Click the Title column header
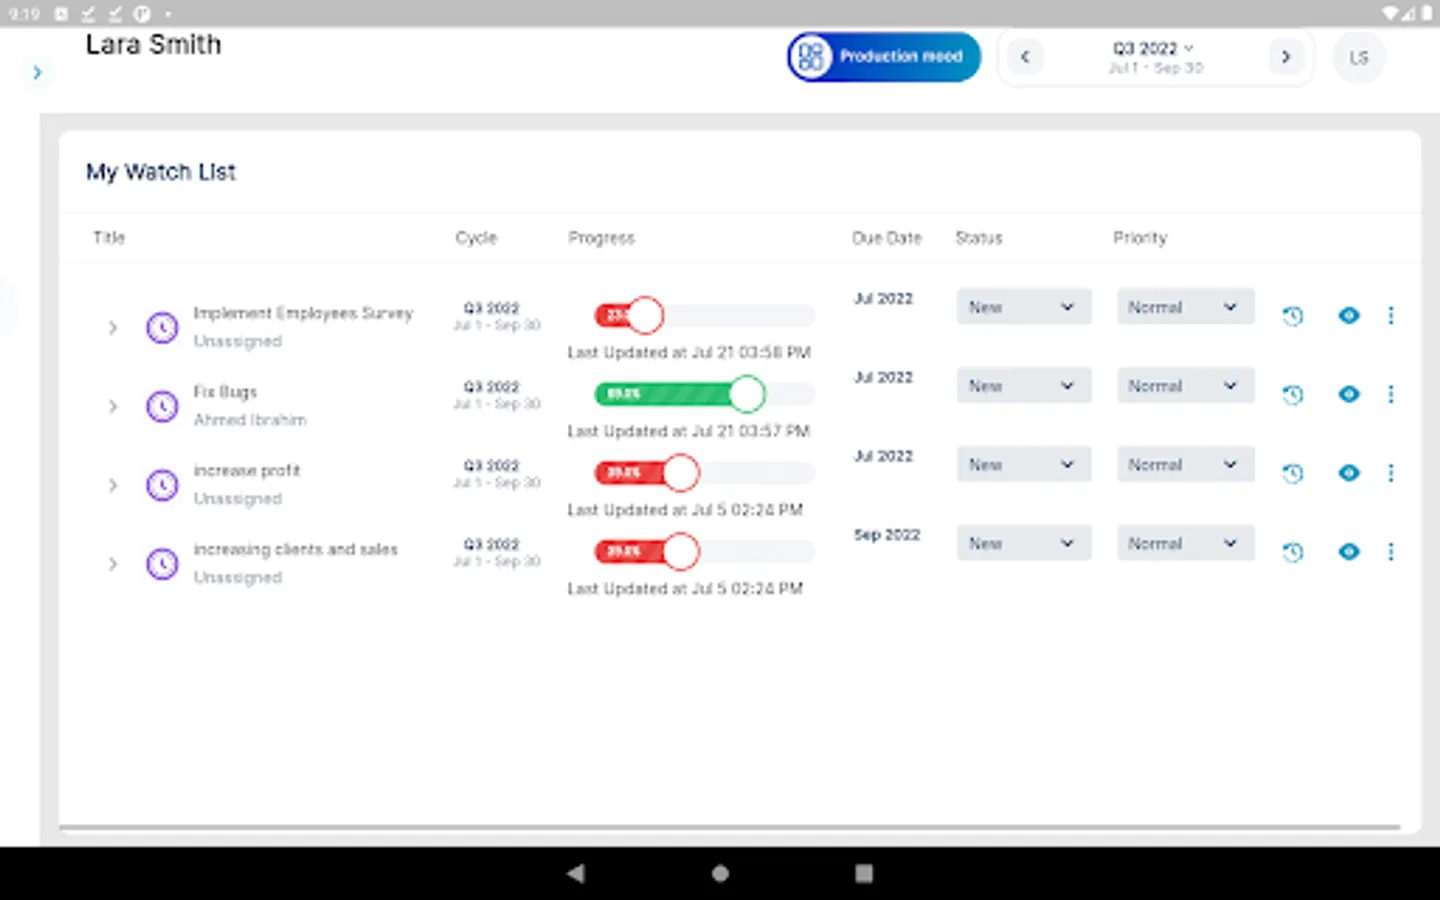This screenshot has width=1440, height=900. pos(109,238)
